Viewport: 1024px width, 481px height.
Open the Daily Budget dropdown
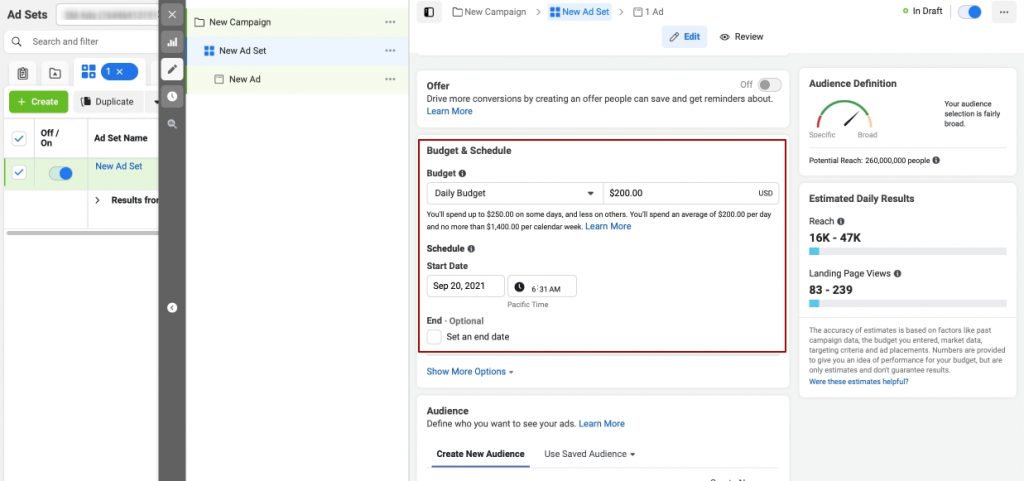coord(515,193)
